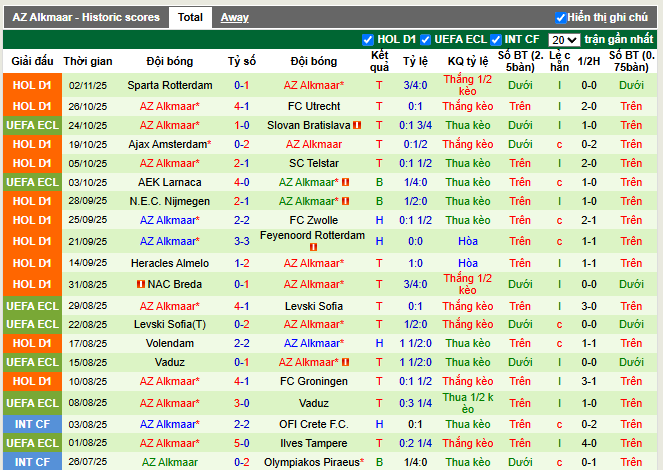Open Olympiakos Piraeus team link

314,462
